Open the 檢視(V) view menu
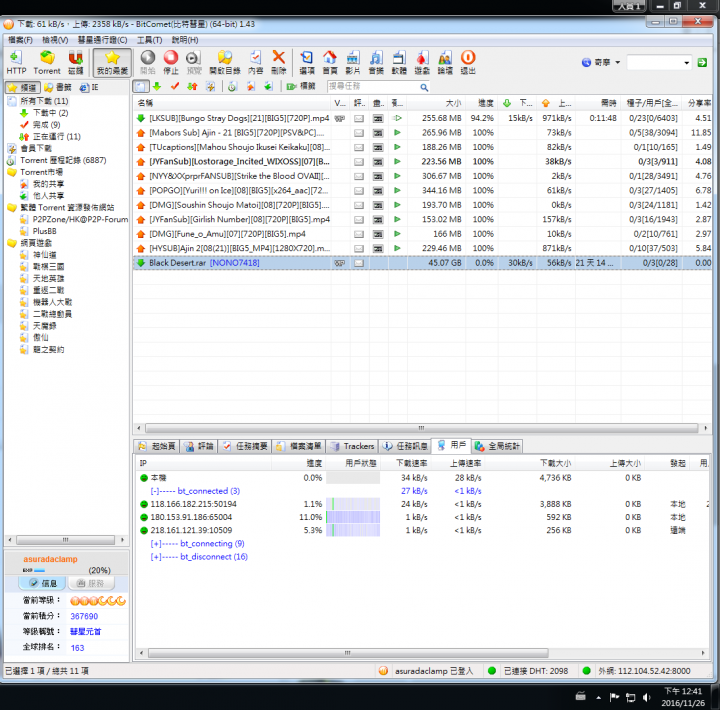The image size is (720, 710). [x=55, y=40]
